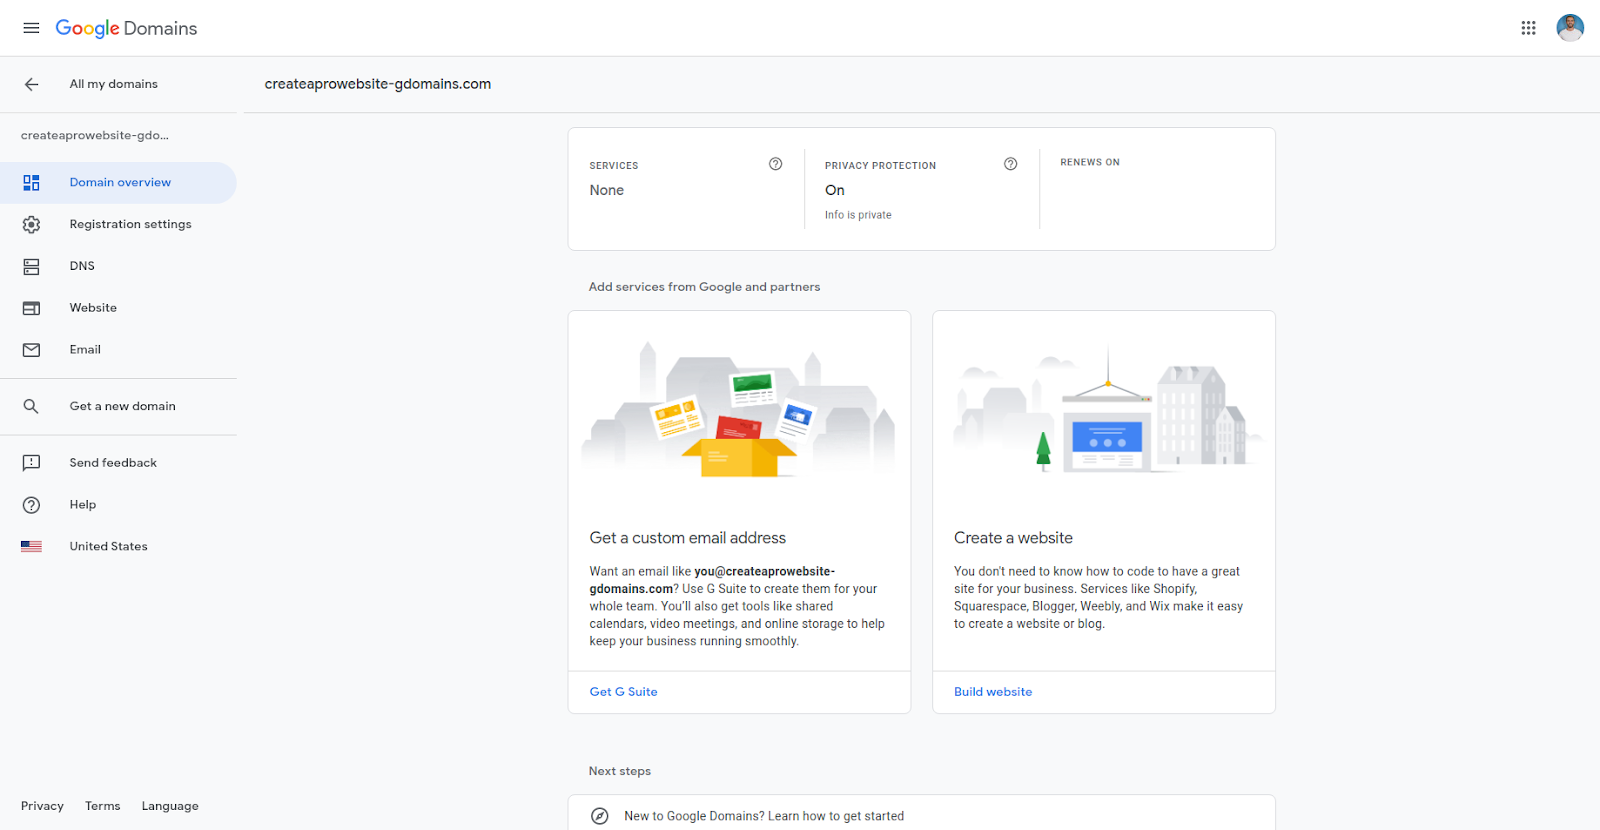Choose Get a new domain
This screenshot has width=1600, height=830.
point(118,406)
